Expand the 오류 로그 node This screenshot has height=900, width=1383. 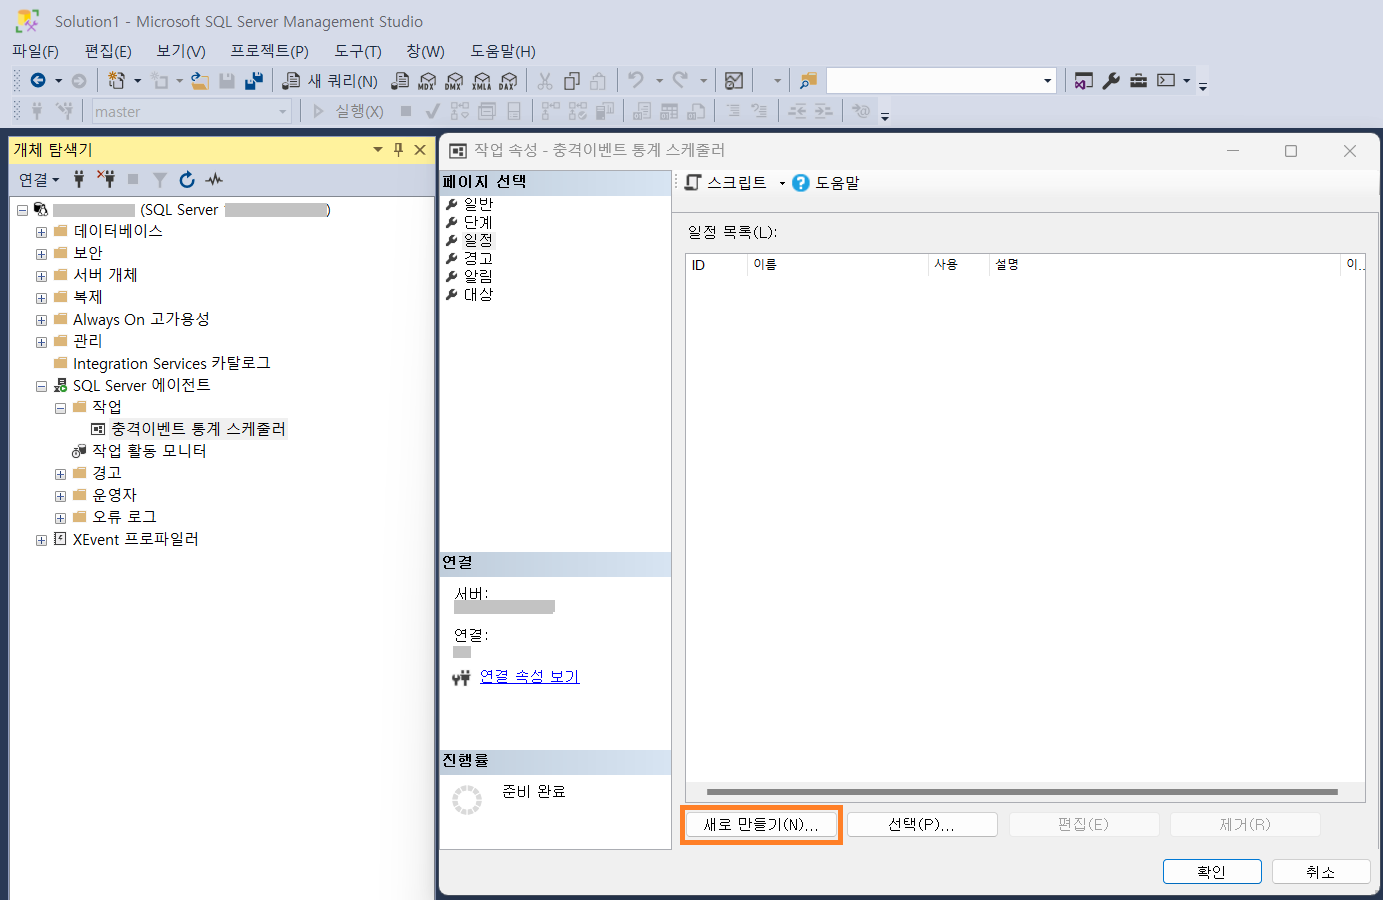coord(60,518)
